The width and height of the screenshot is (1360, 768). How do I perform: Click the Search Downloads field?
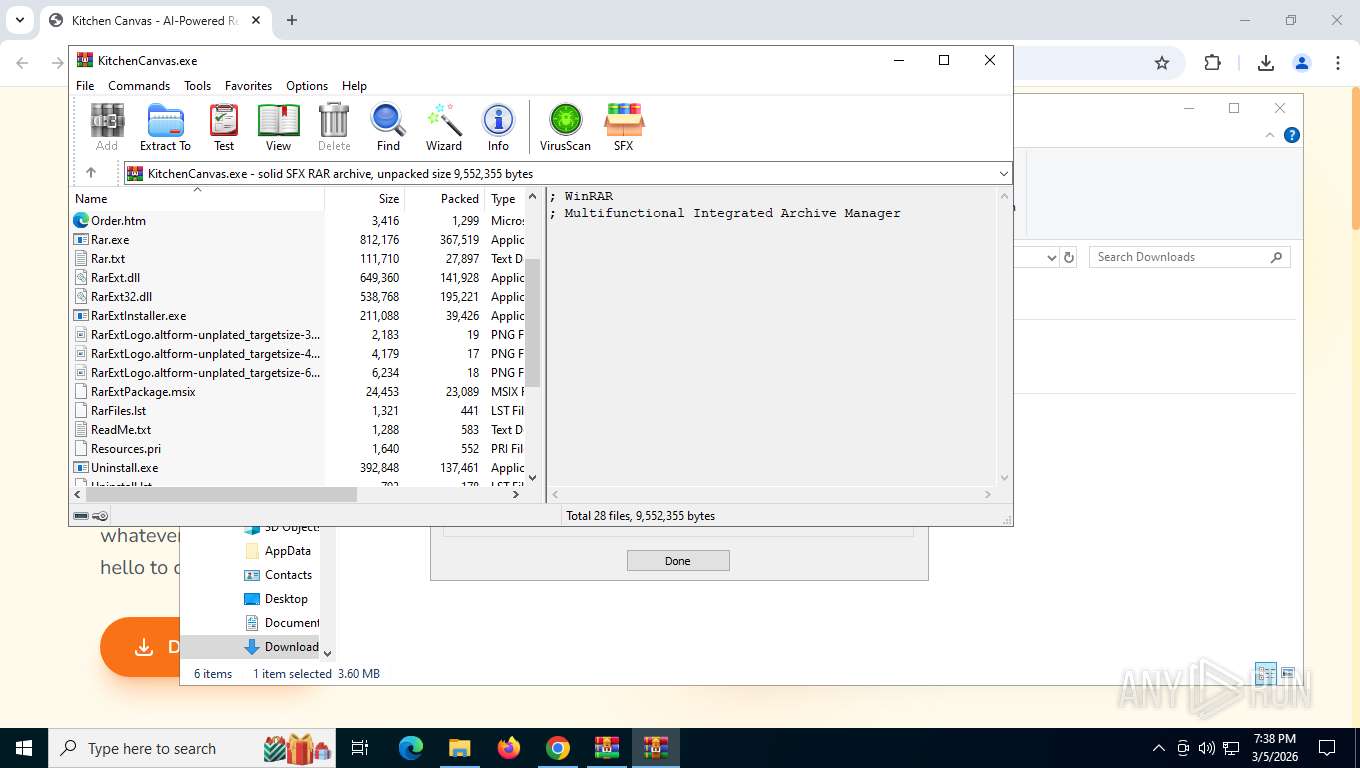pyautogui.click(x=1190, y=257)
